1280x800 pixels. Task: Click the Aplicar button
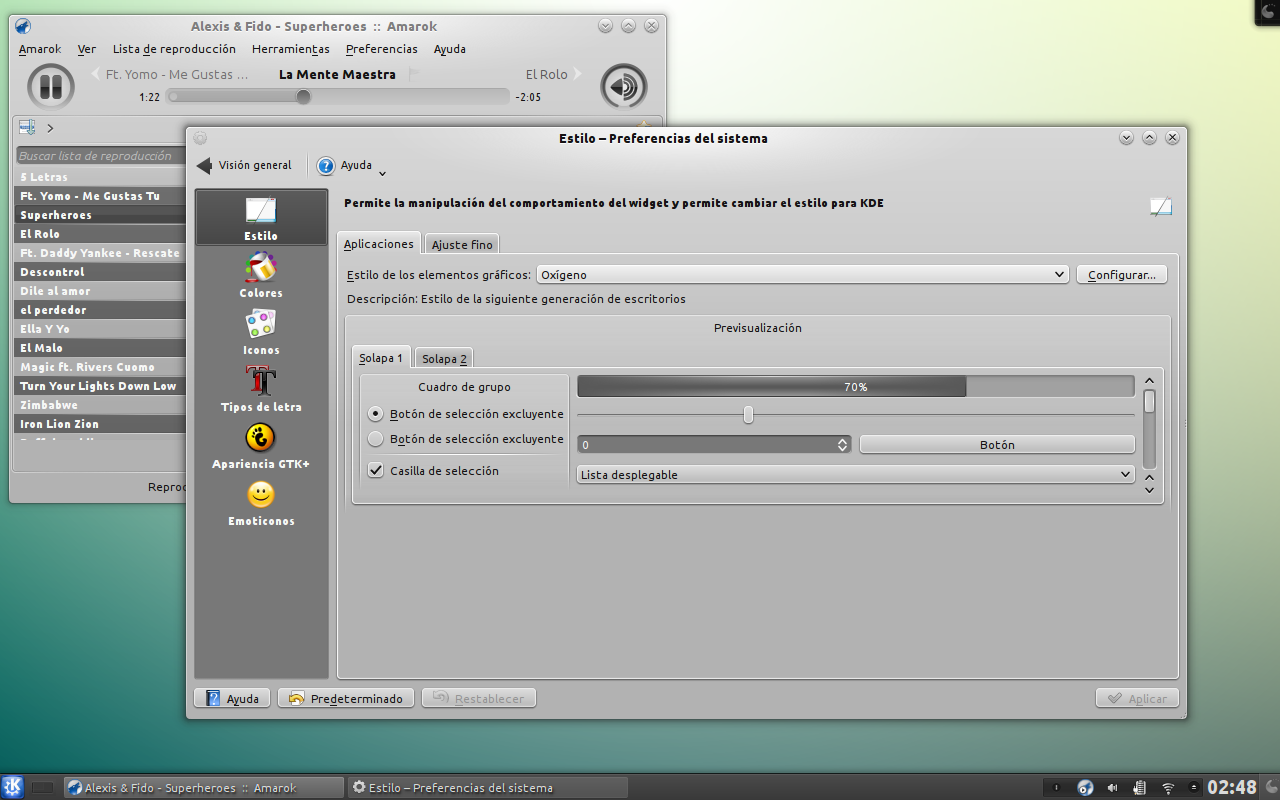pyautogui.click(x=1137, y=698)
